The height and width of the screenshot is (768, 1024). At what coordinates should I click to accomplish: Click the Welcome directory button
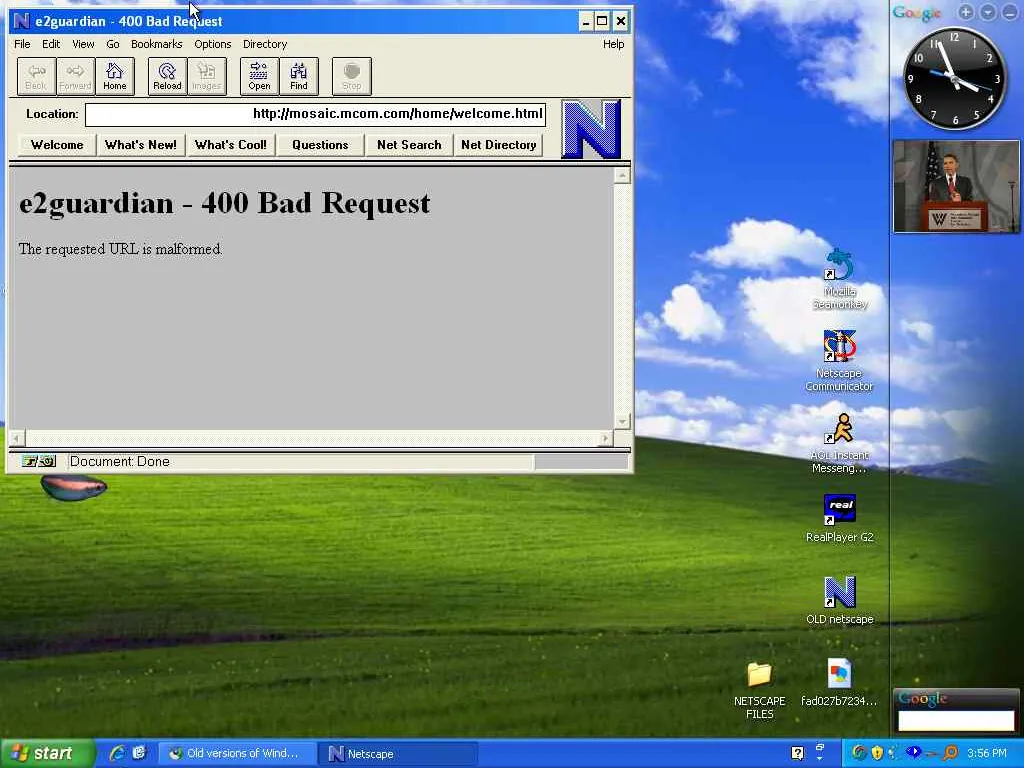click(x=57, y=145)
